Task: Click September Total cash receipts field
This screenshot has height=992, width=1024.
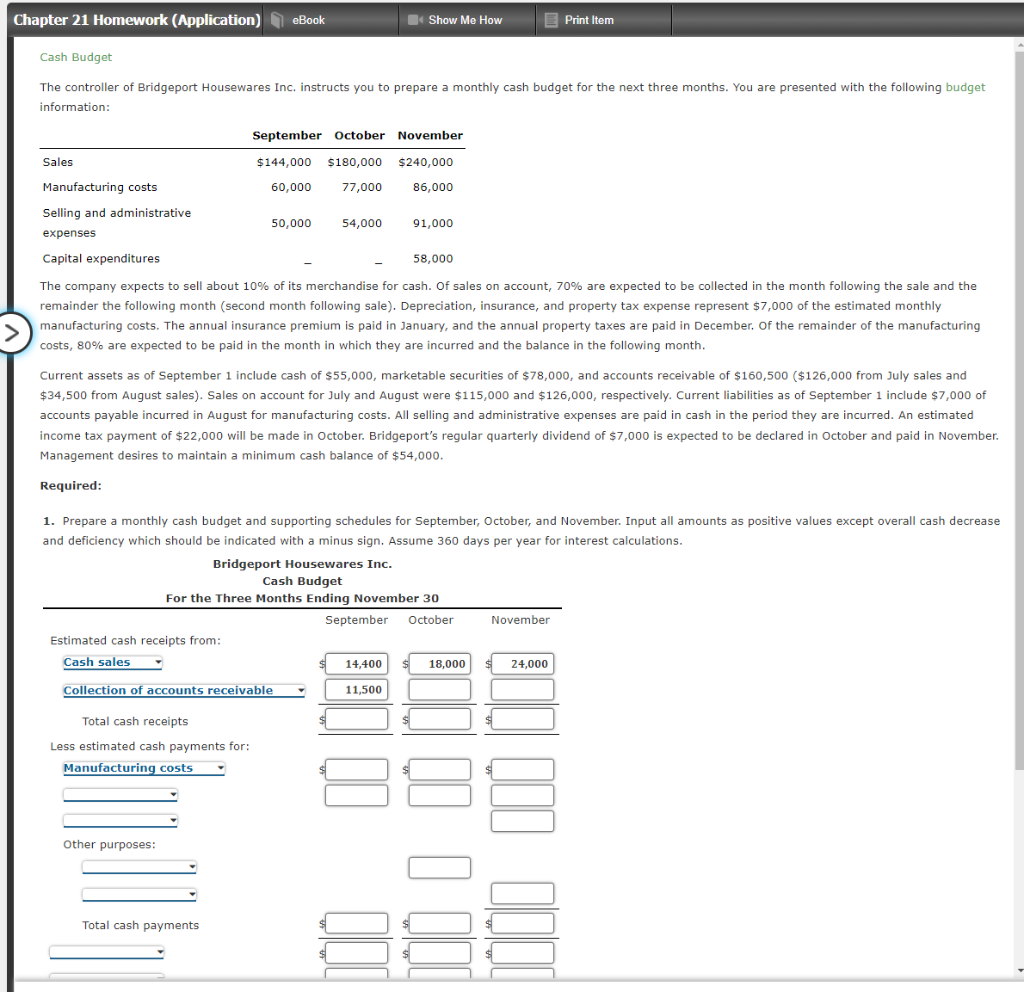Action: (357, 719)
